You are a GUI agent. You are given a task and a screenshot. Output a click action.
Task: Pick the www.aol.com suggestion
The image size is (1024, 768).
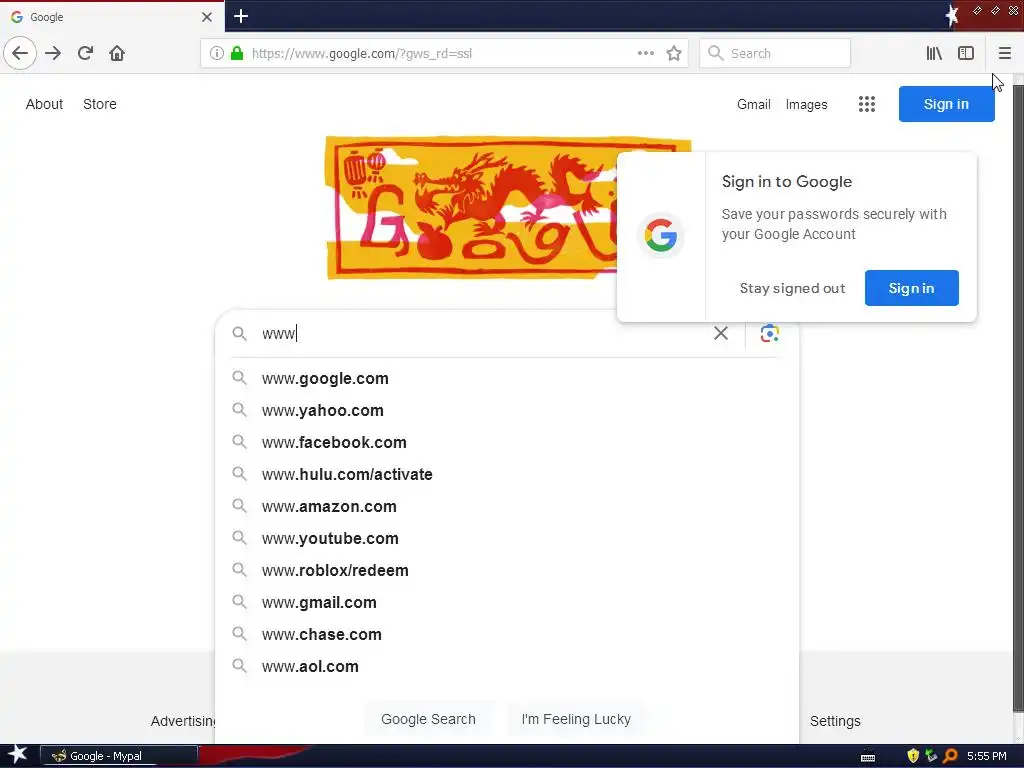tap(506, 666)
